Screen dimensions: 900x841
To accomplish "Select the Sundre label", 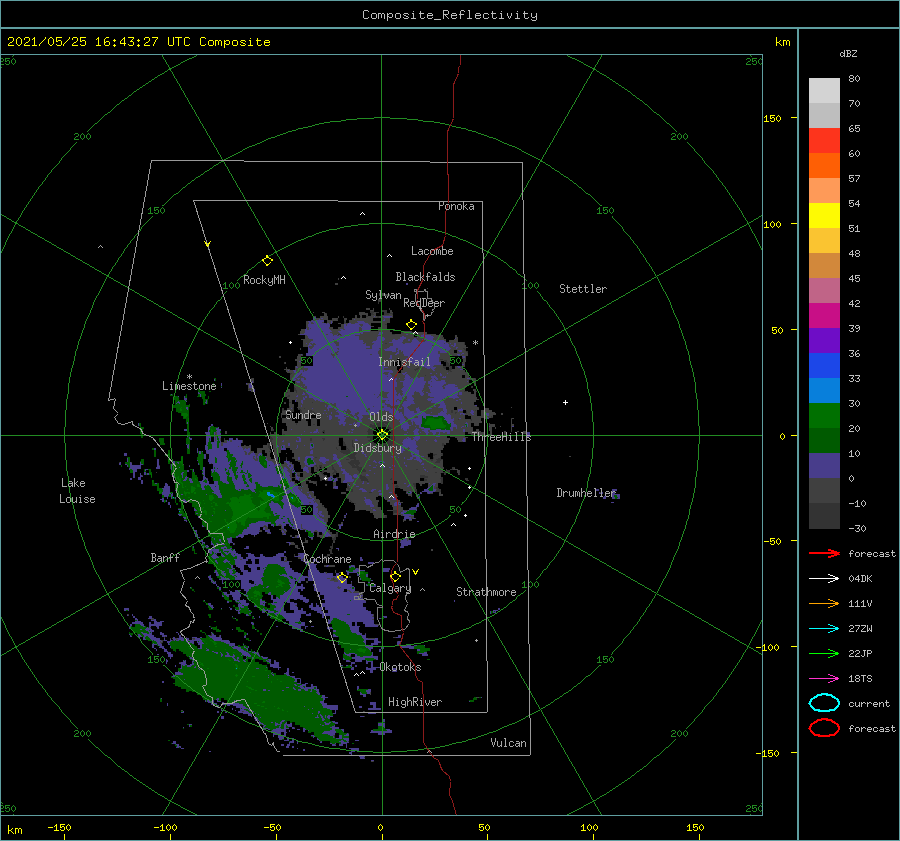I will [x=303, y=414].
